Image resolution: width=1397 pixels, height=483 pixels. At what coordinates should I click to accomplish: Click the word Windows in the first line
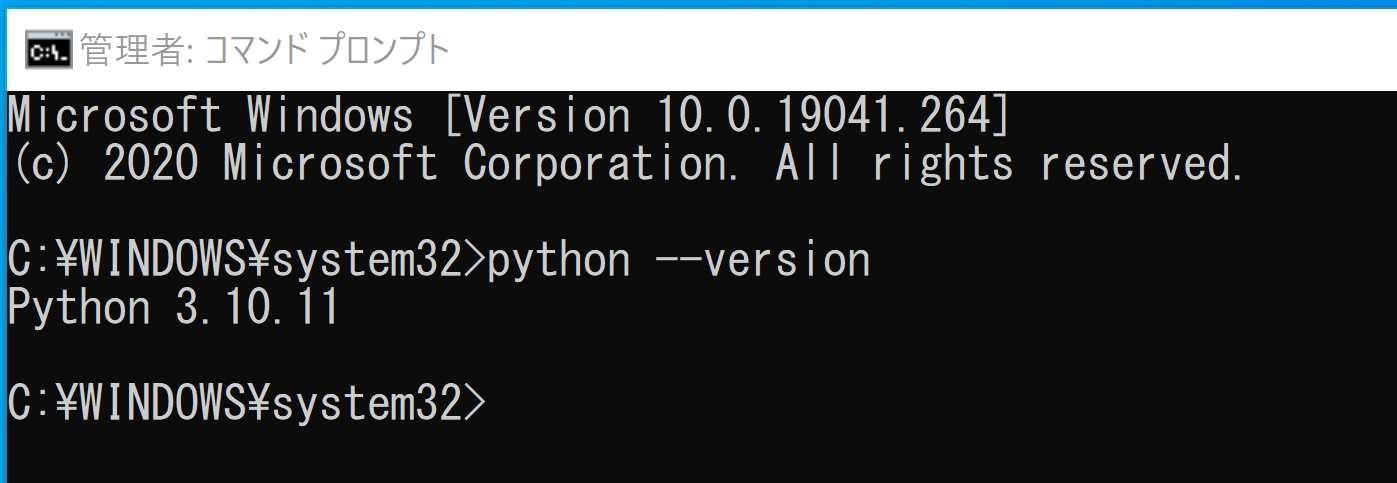click(x=330, y=116)
